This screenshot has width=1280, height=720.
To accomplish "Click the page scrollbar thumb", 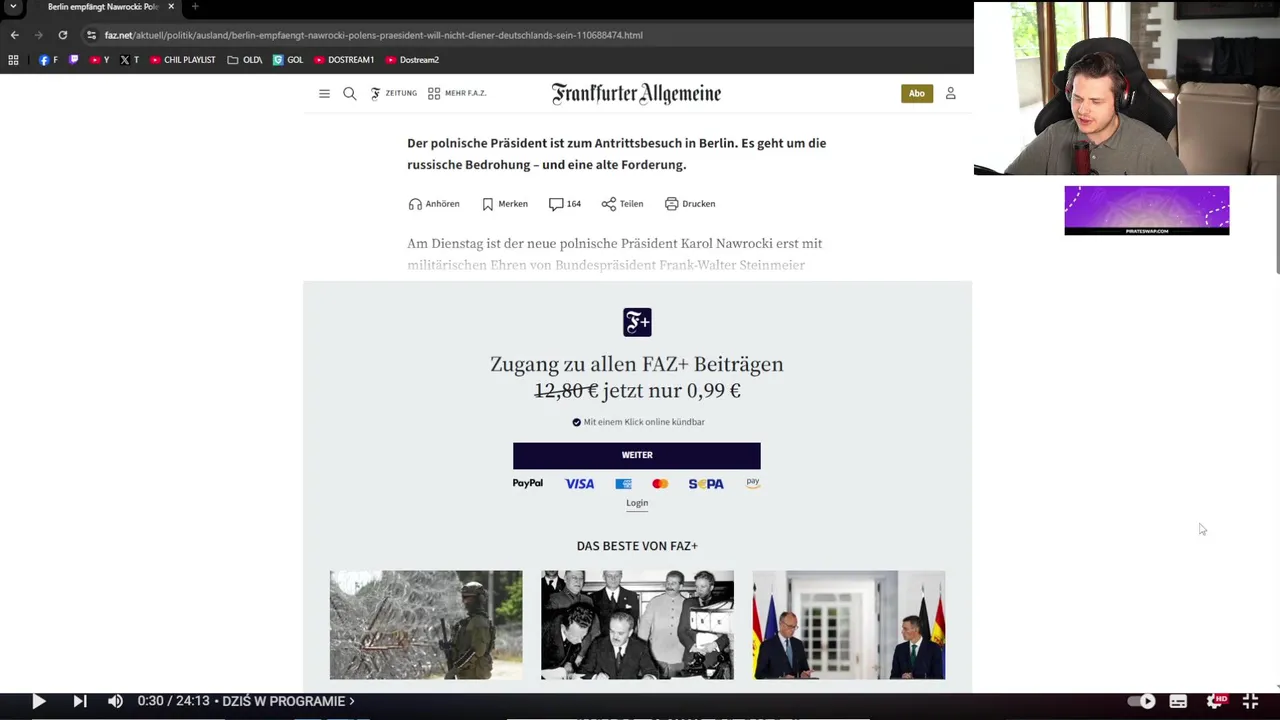I will pyautogui.click(x=1277, y=225).
